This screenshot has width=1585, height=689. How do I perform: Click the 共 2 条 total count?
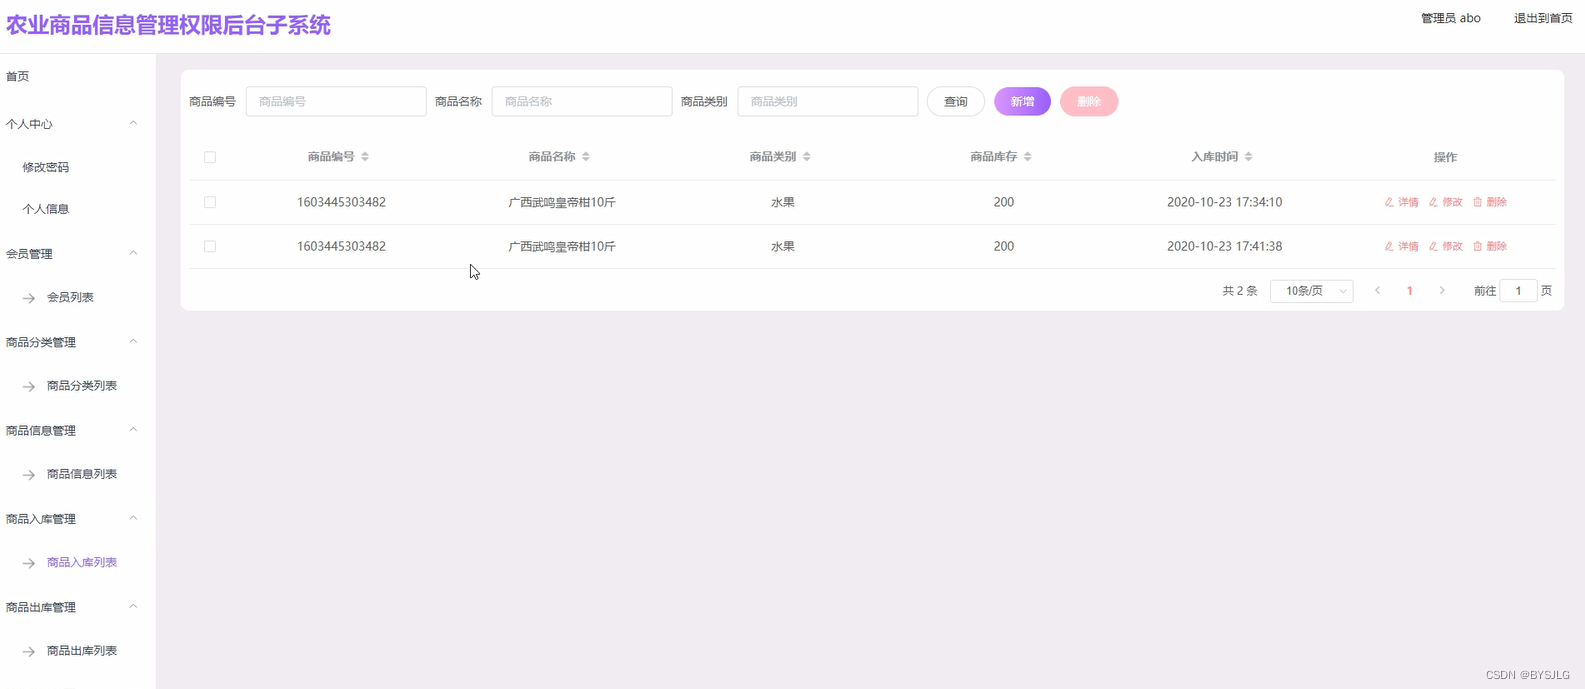[x=1240, y=291]
